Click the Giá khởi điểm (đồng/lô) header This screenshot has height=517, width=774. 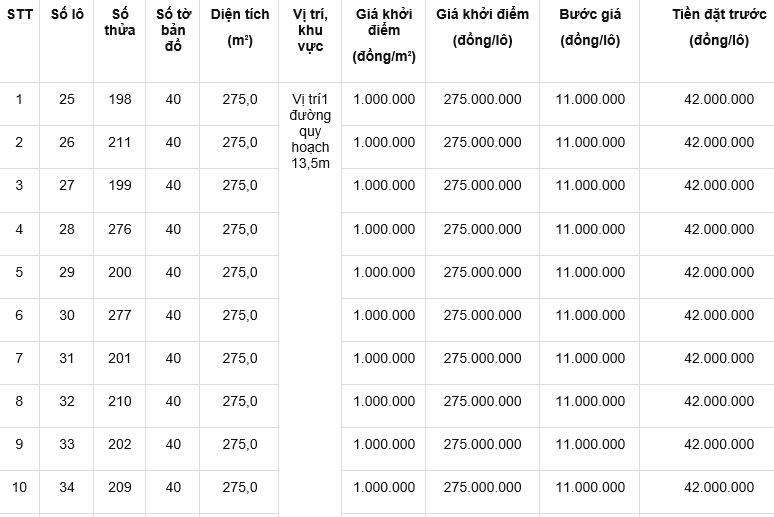482,27
